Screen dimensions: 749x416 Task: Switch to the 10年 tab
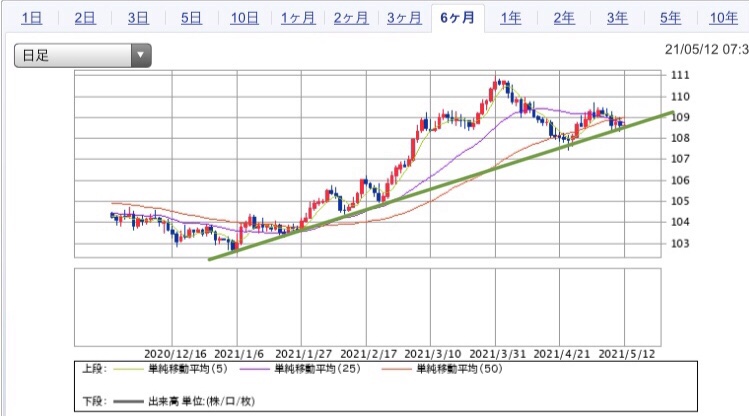722,18
